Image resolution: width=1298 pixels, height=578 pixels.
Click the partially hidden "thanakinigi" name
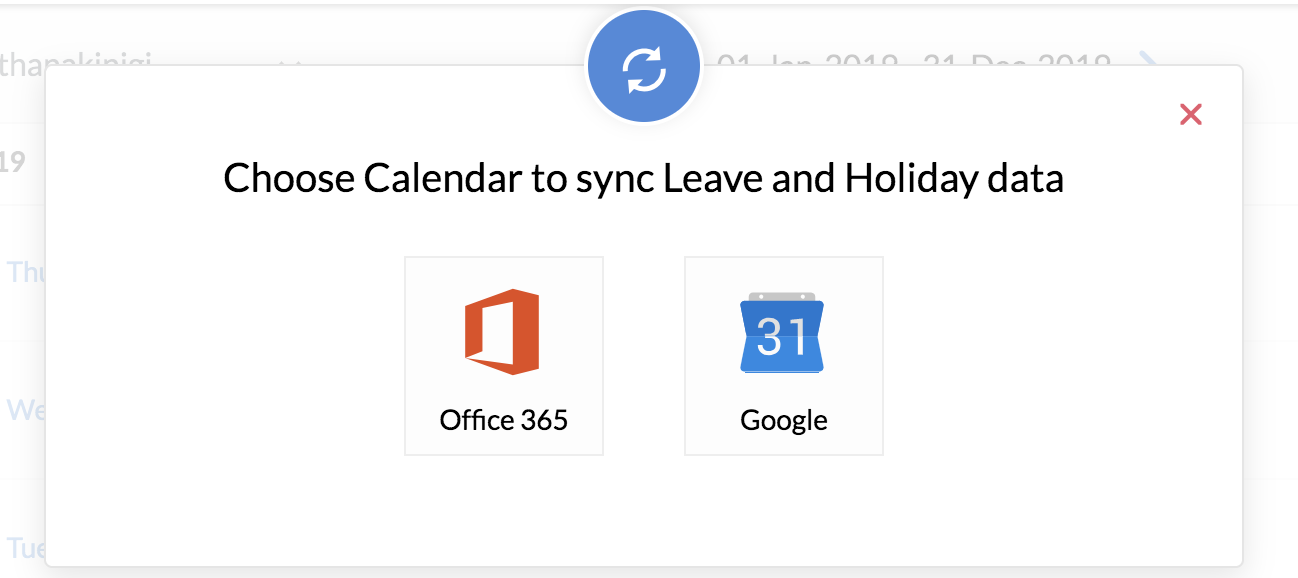pos(76,61)
